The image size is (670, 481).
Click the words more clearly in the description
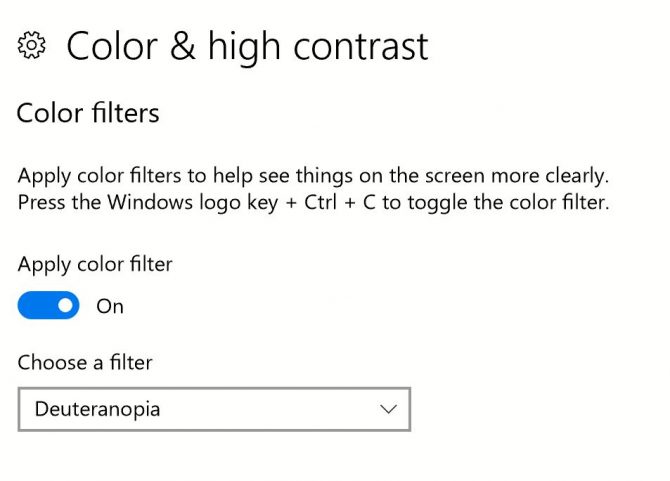566,176
